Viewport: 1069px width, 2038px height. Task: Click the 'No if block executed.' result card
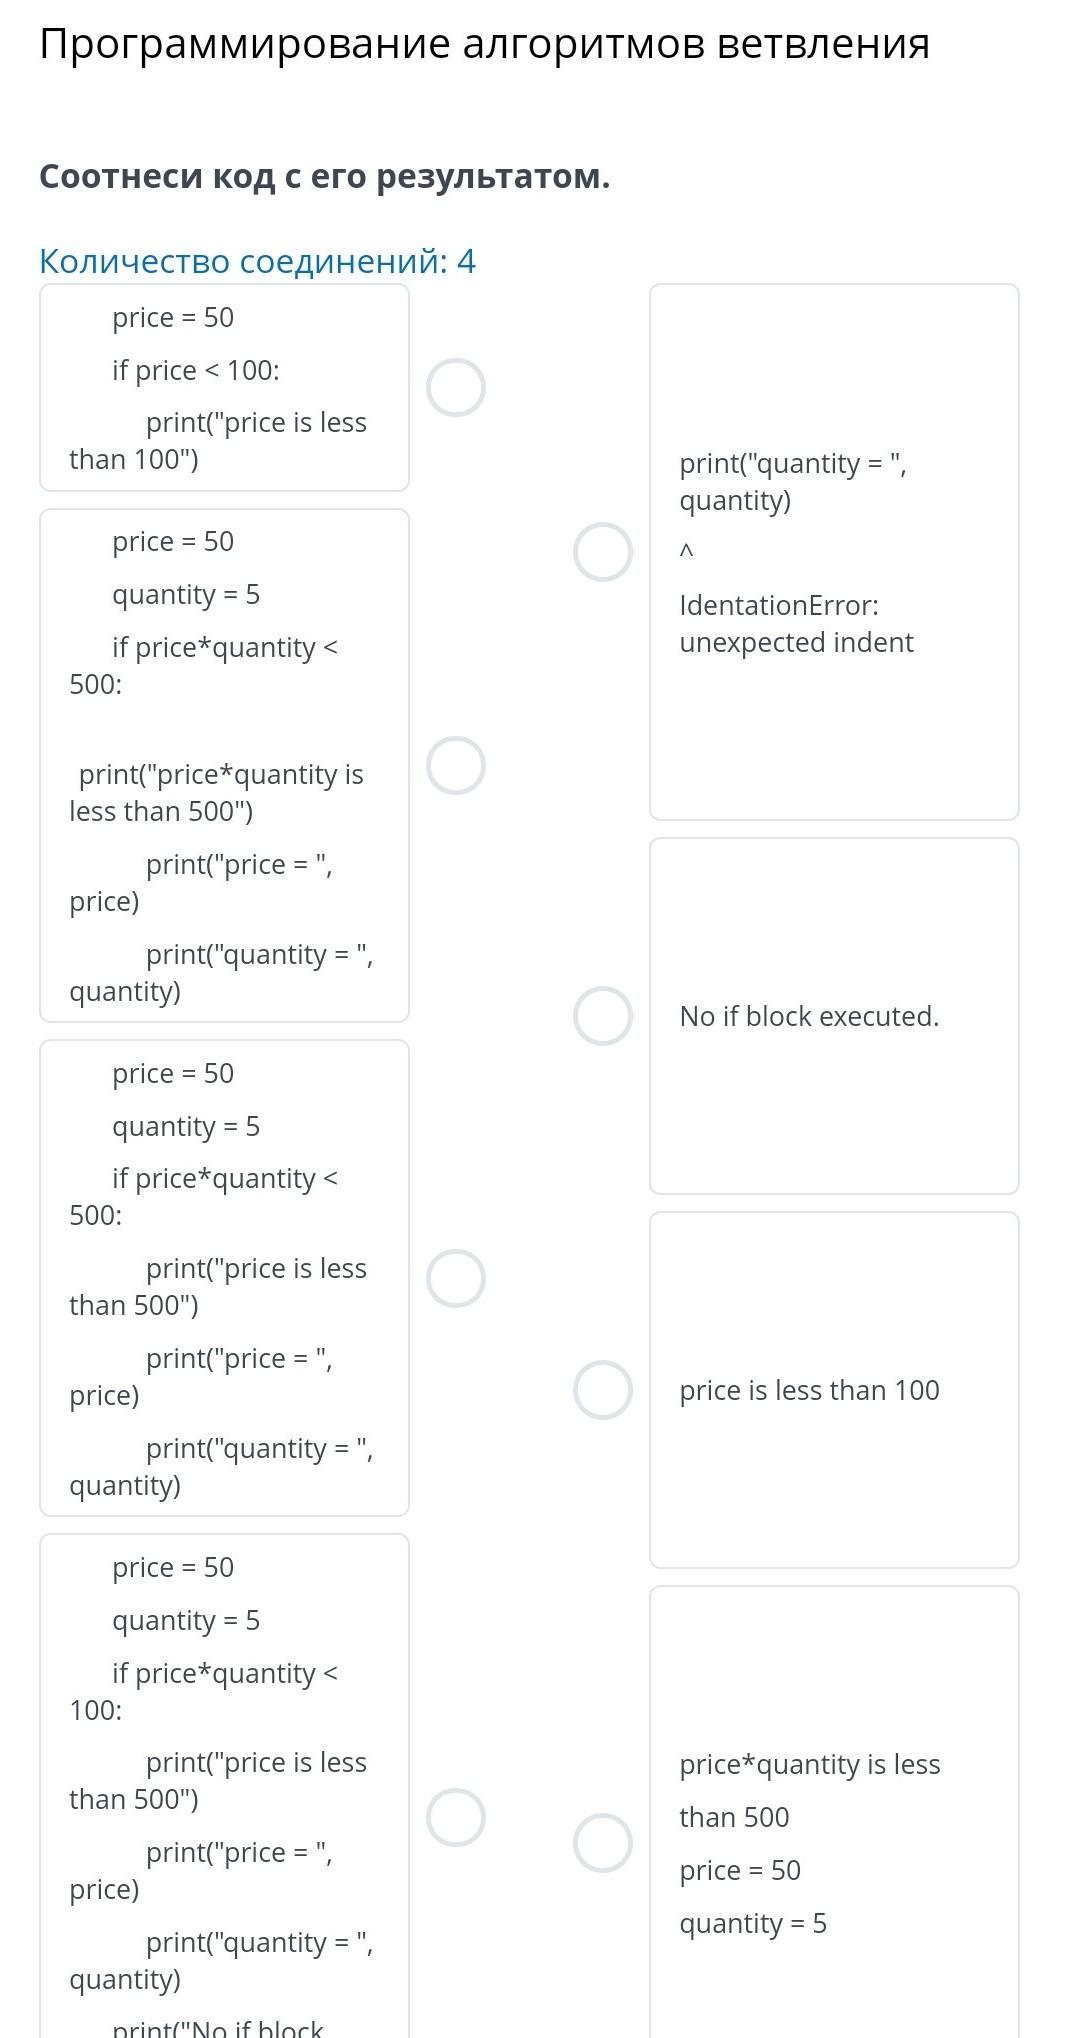[x=834, y=1016]
